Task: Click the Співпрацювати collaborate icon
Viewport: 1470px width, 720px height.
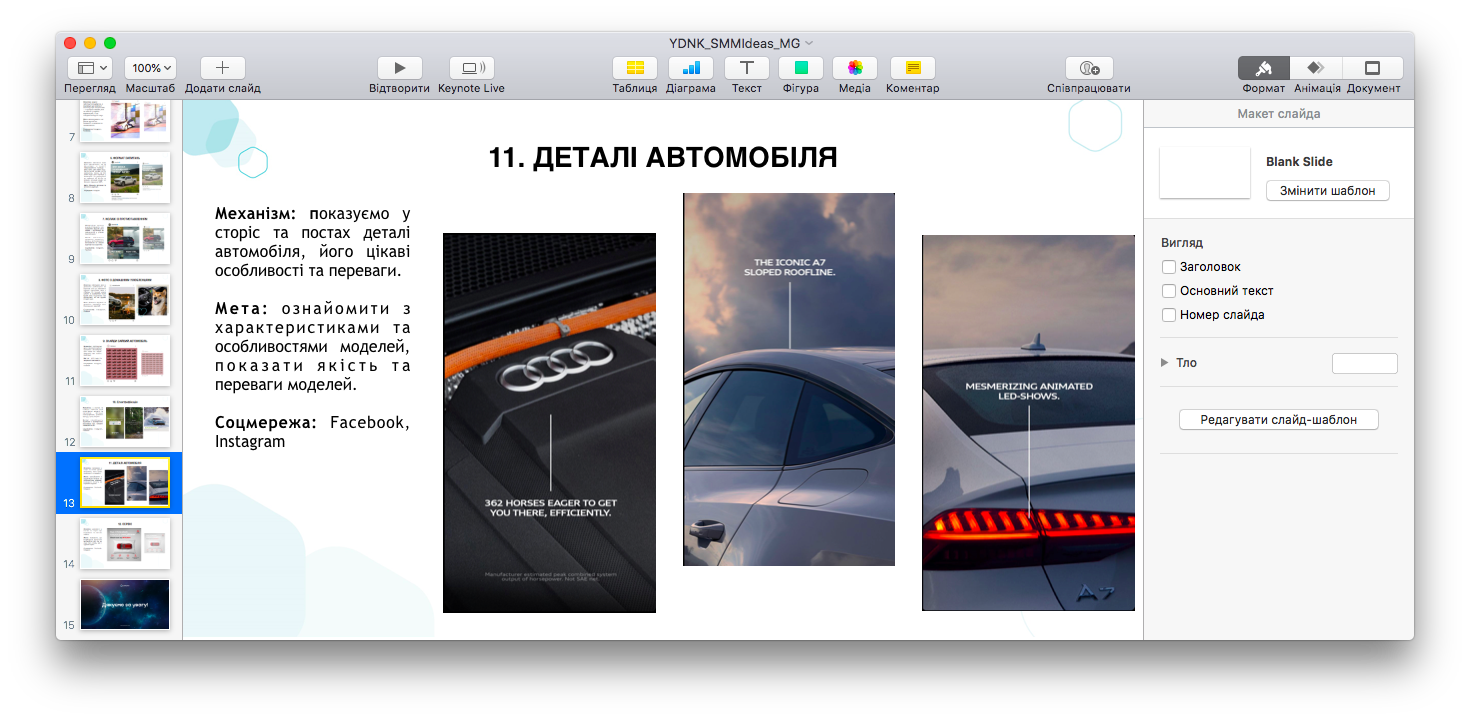Action: coord(1089,68)
